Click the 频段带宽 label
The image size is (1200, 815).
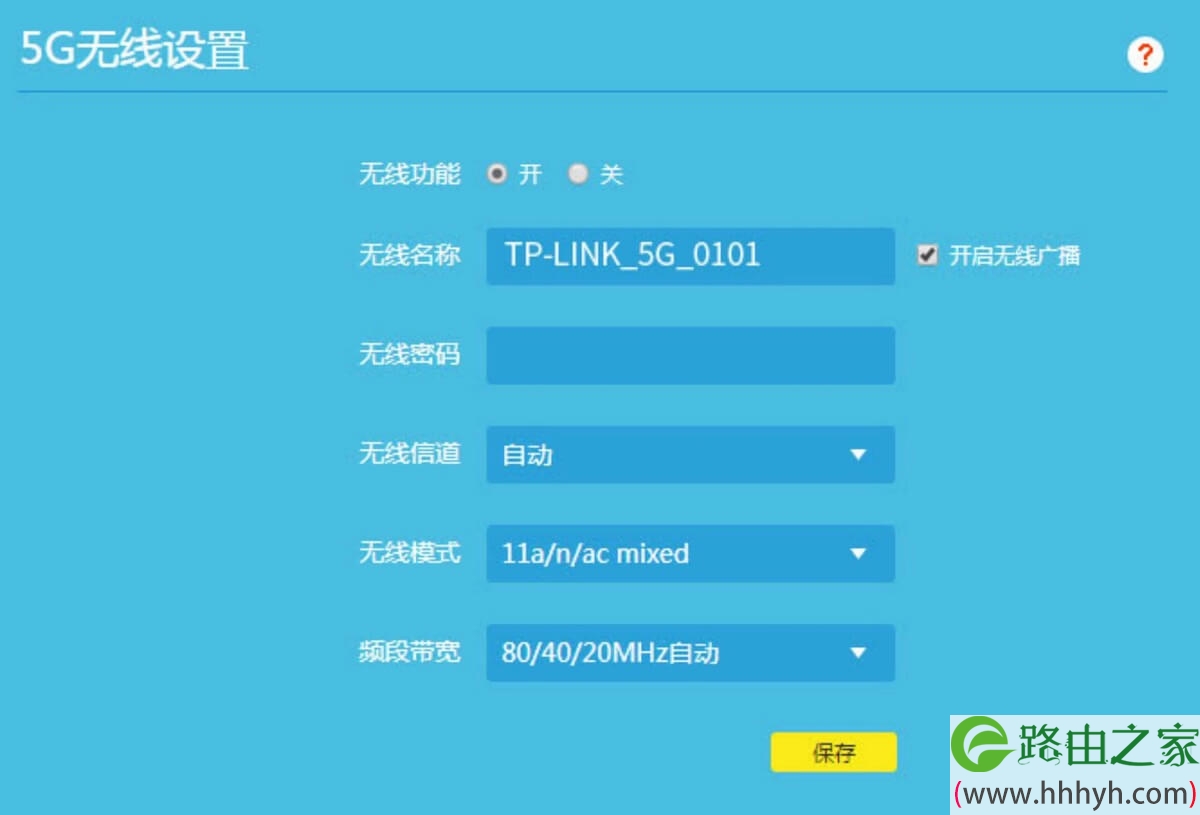(410, 652)
